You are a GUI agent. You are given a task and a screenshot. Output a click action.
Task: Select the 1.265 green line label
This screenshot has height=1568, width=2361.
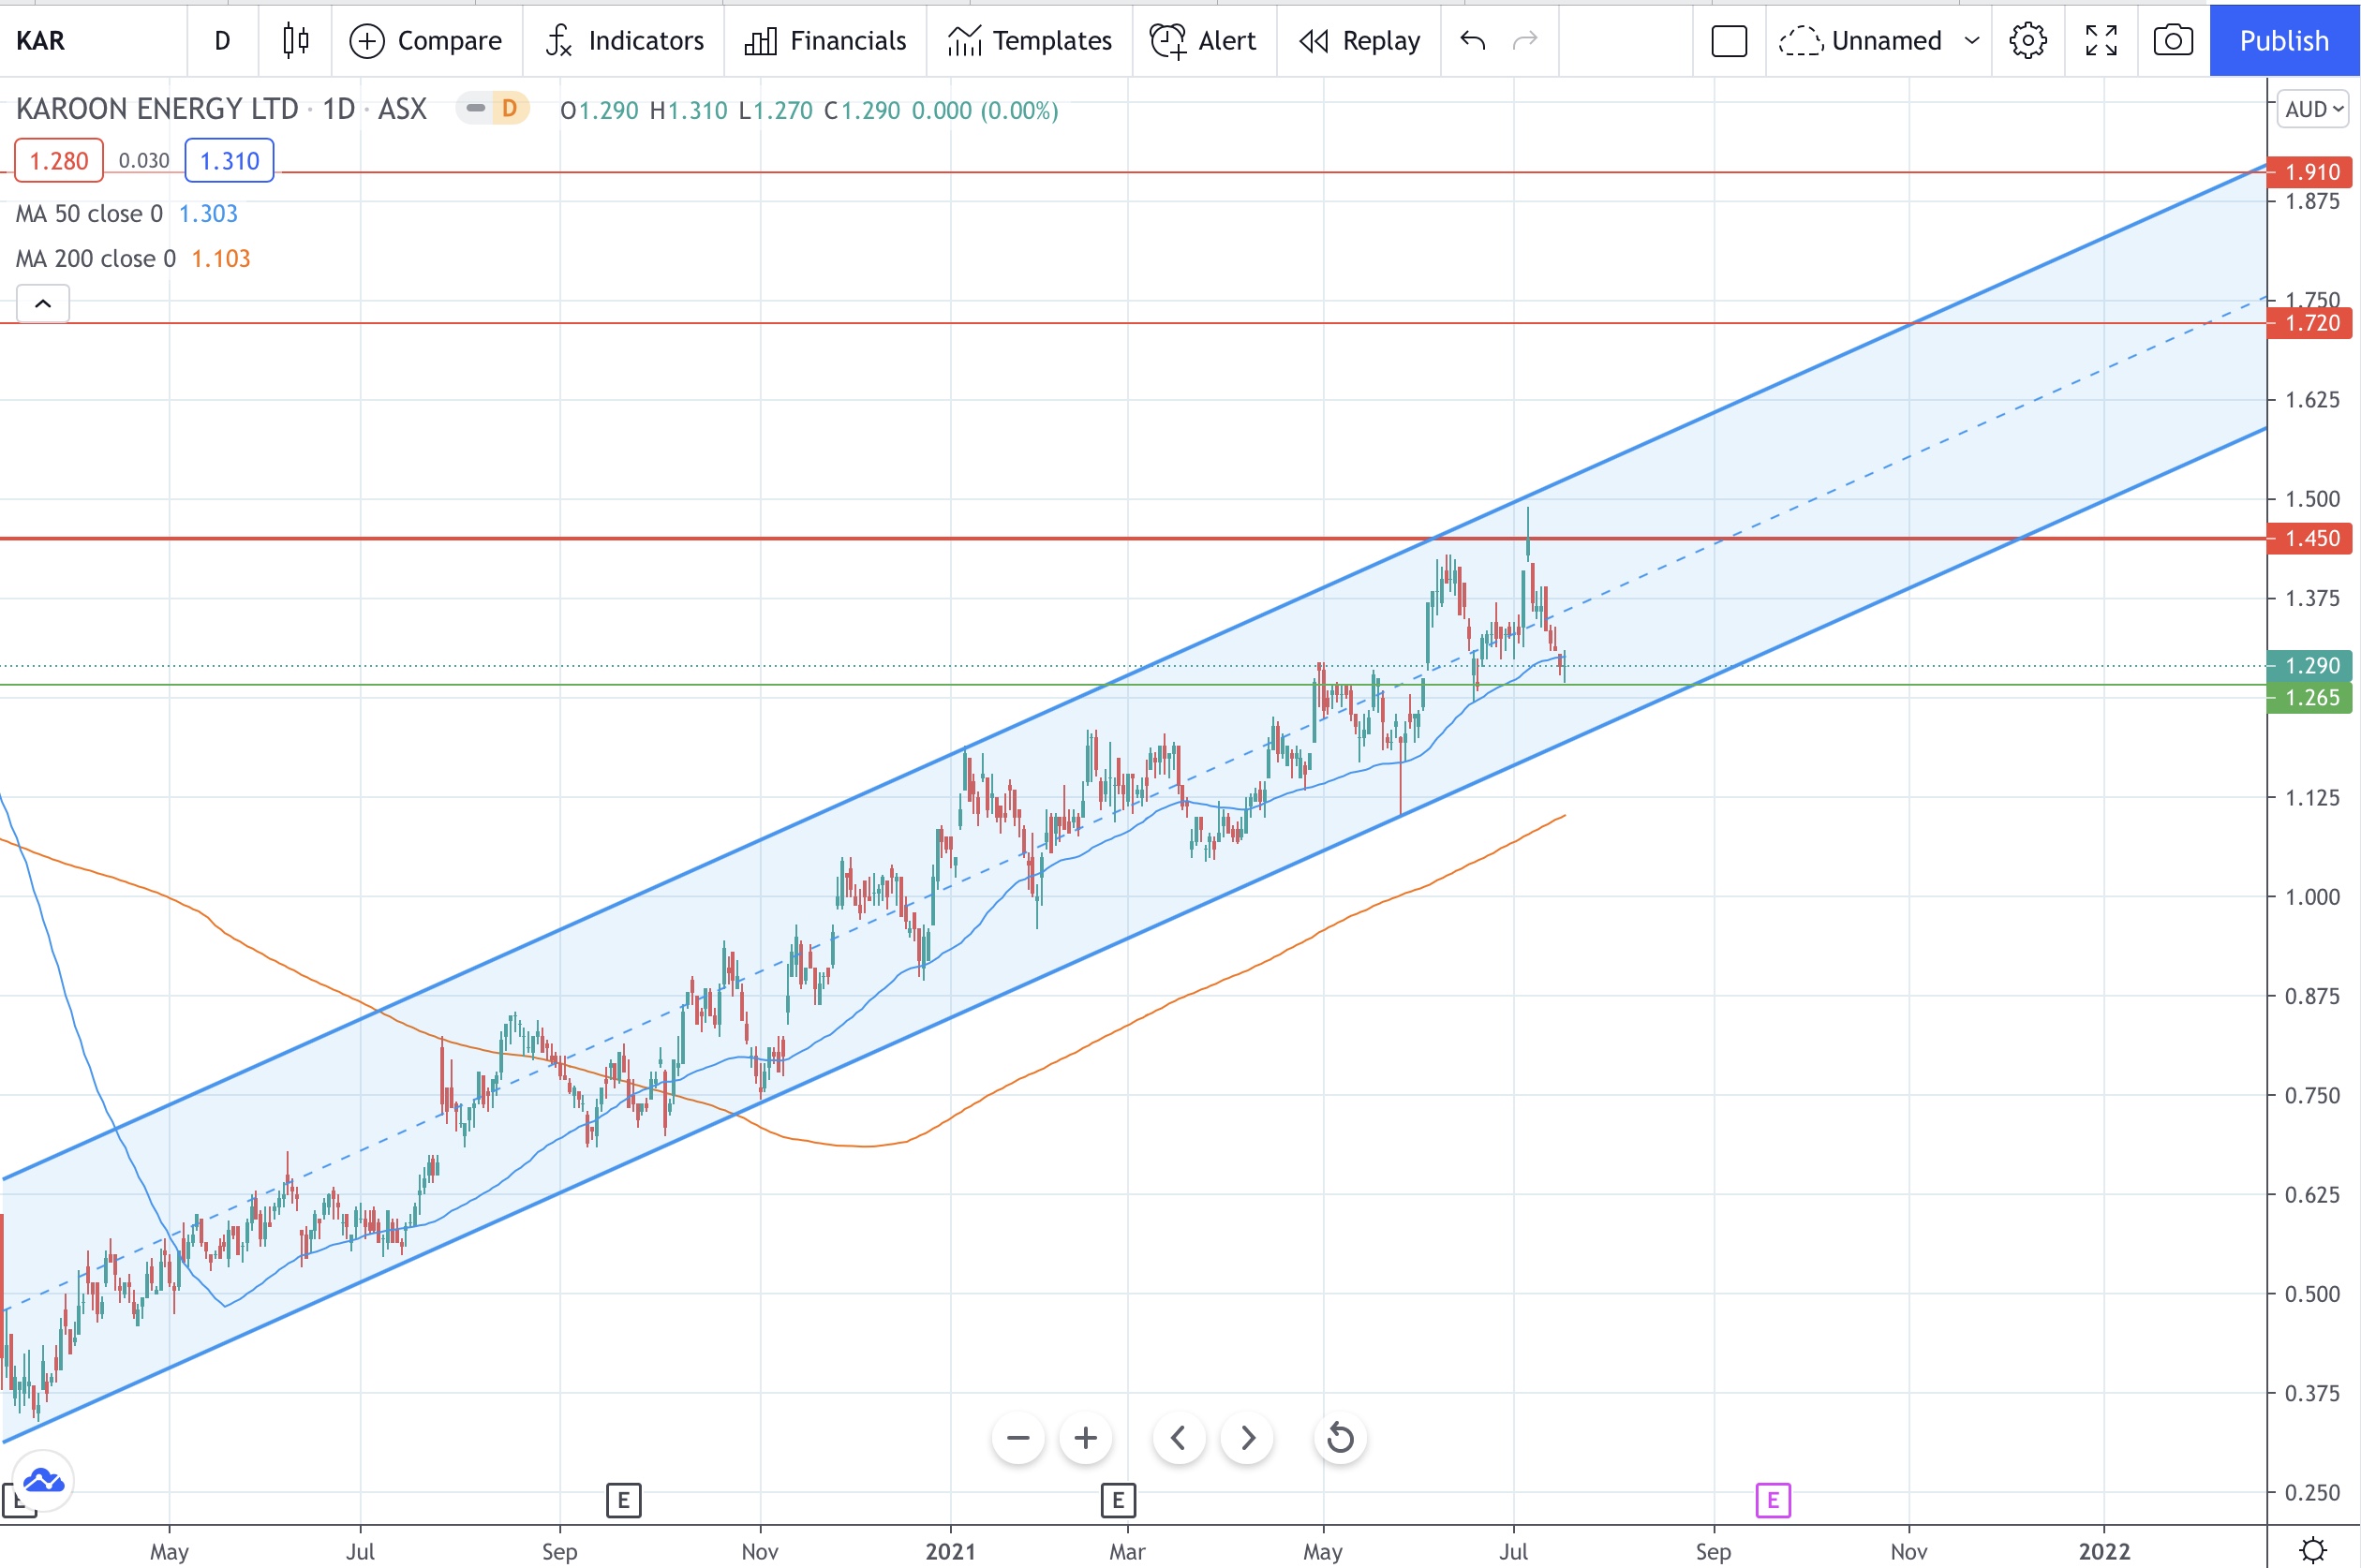[2309, 697]
